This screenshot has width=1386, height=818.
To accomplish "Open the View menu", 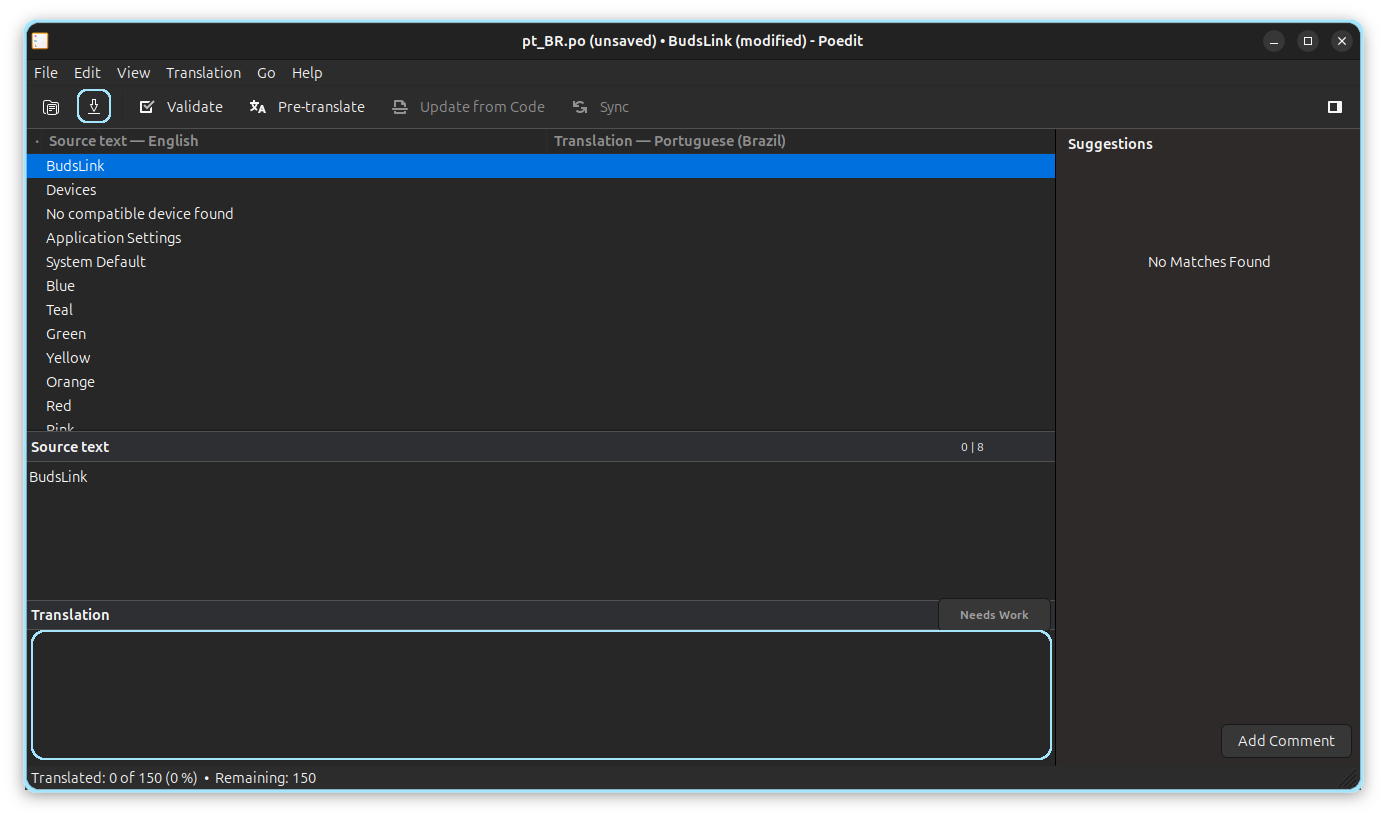I will (133, 73).
